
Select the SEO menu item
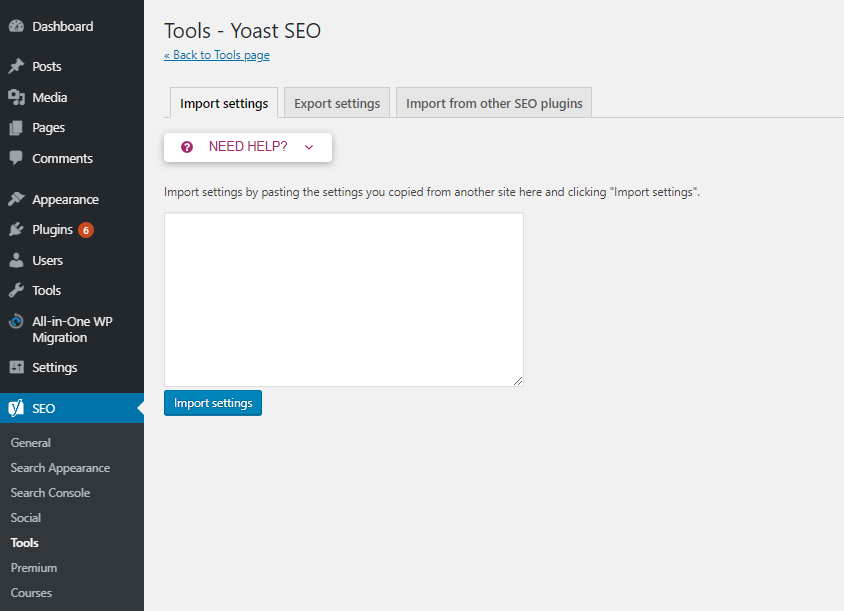pos(72,408)
